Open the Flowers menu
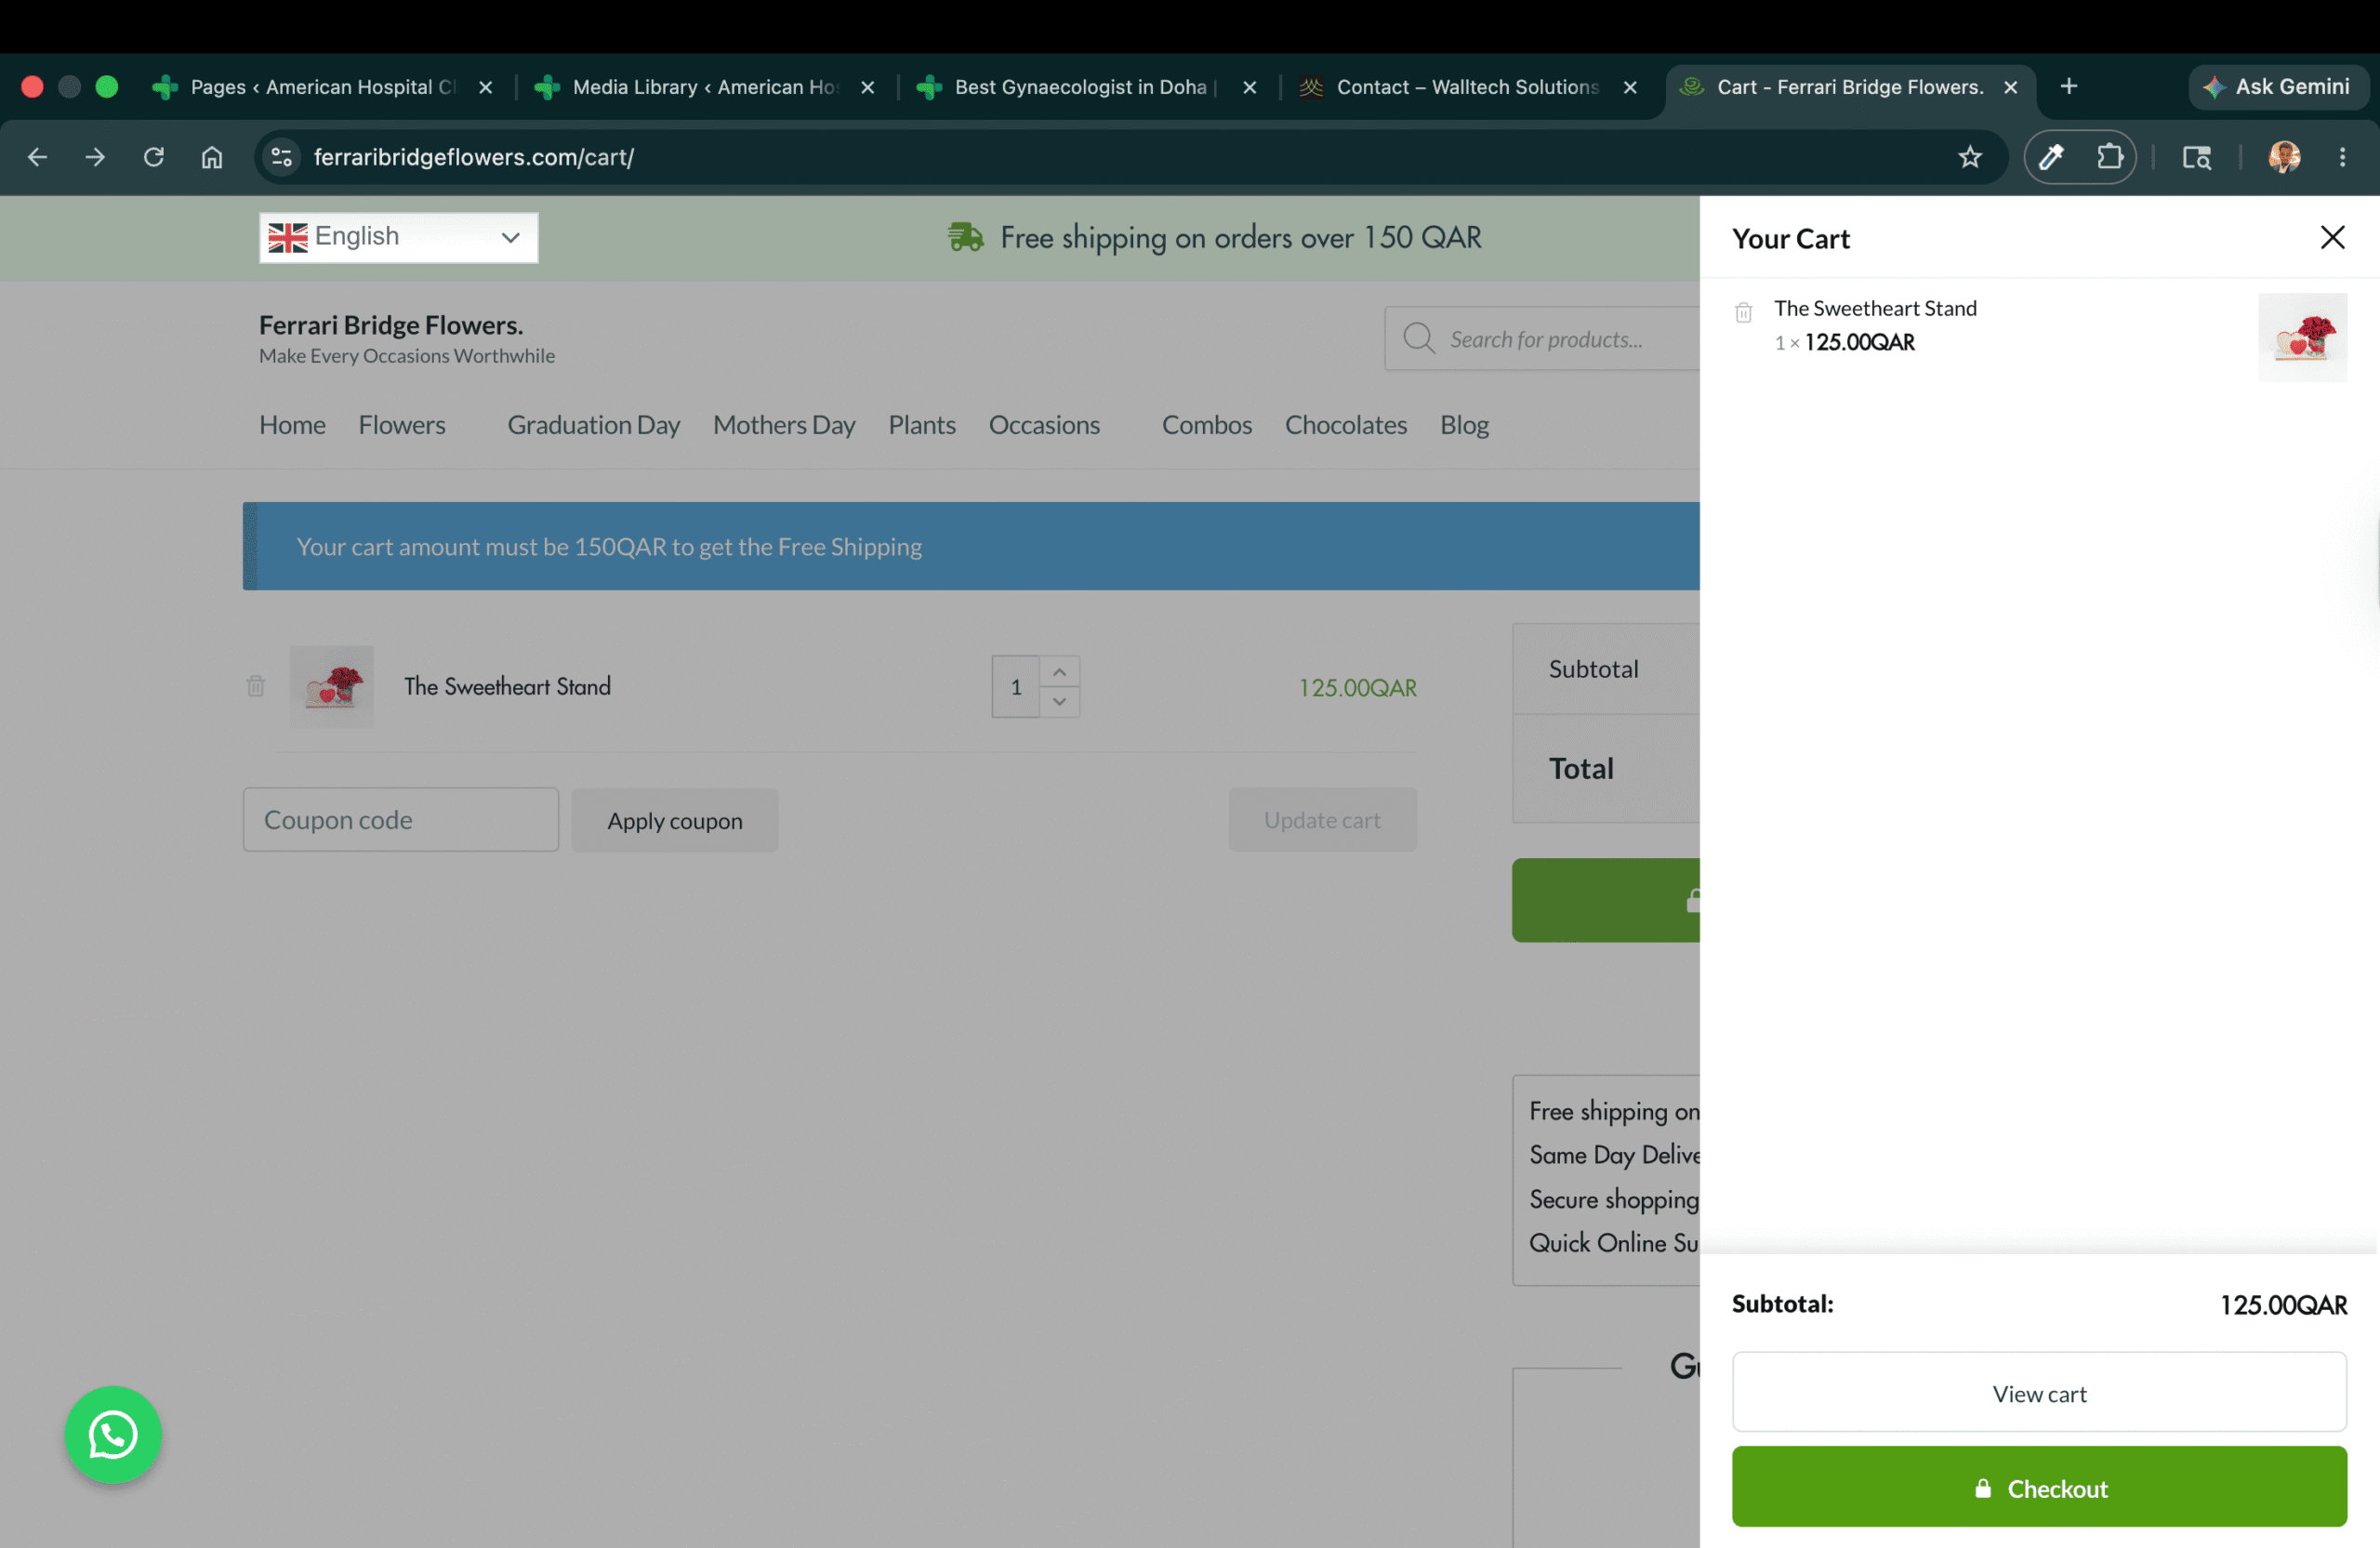Image resolution: width=2380 pixels, height=1548 pixels. (402, 425)
